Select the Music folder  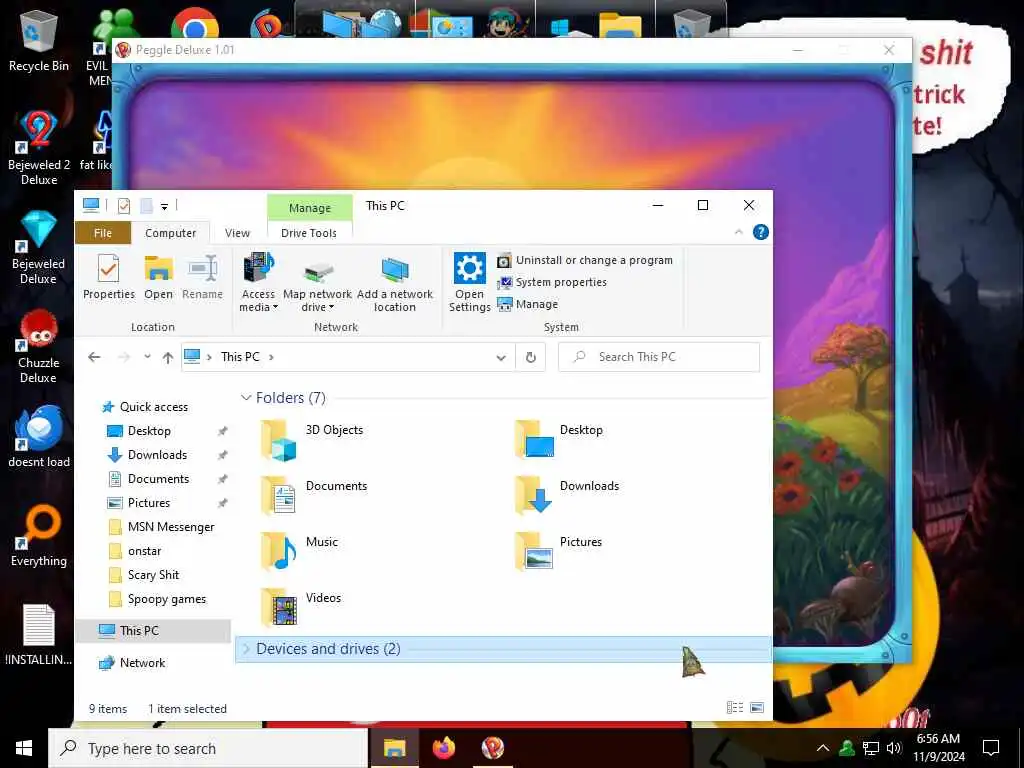[x=300, y=551]
